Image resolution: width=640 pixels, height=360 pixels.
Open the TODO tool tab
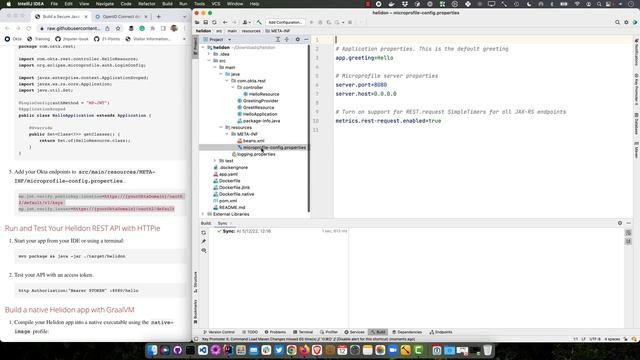coord(250,332)
